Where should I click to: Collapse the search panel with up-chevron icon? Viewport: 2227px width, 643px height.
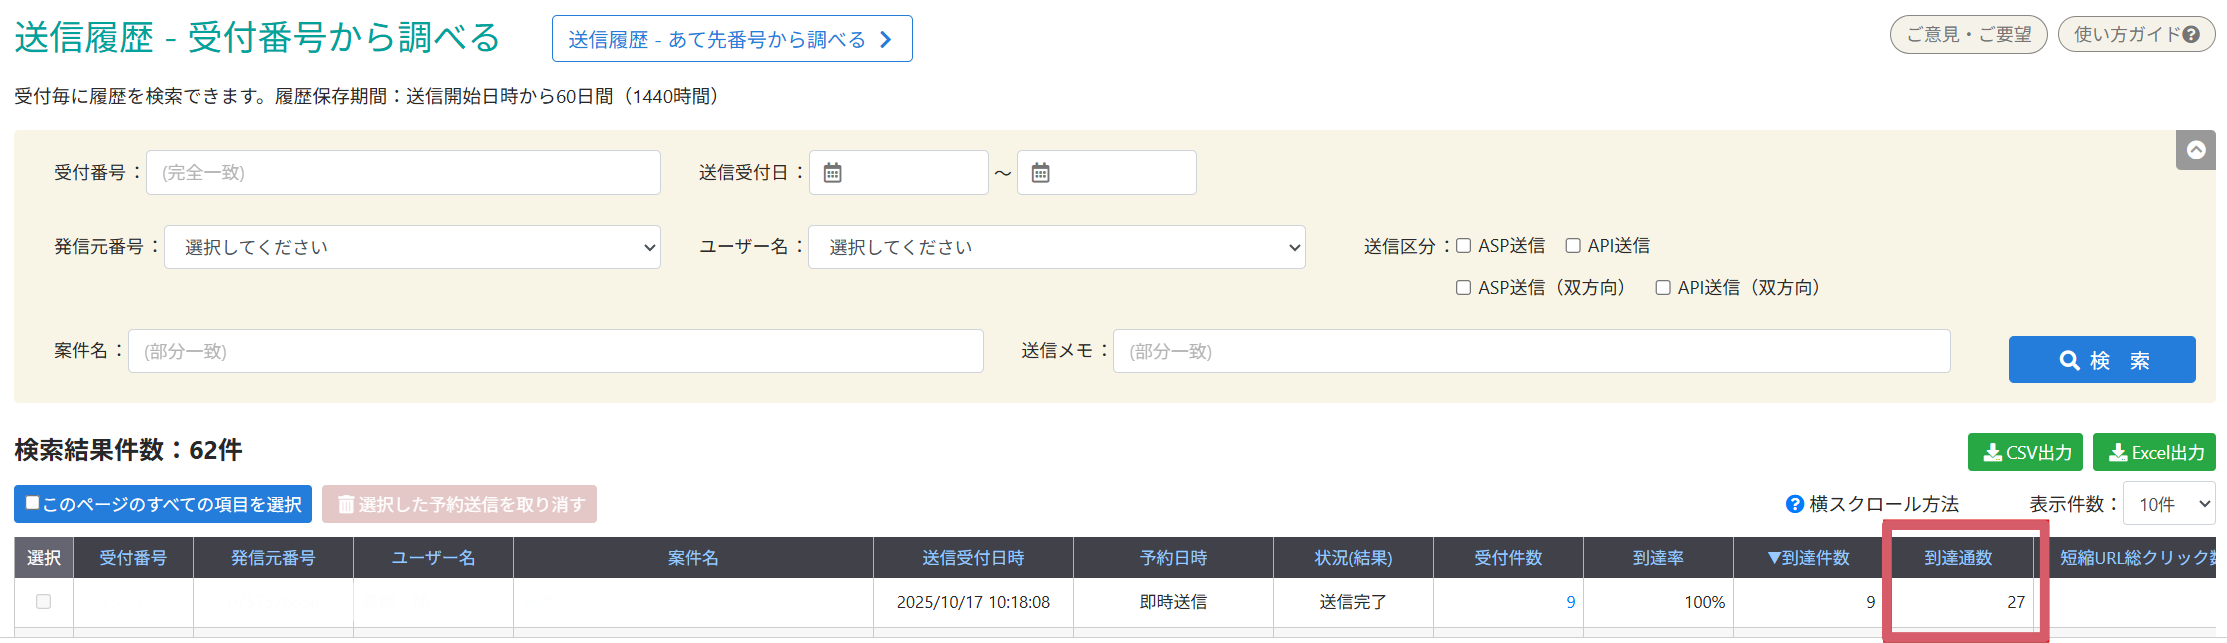(x=2195, y=150)
